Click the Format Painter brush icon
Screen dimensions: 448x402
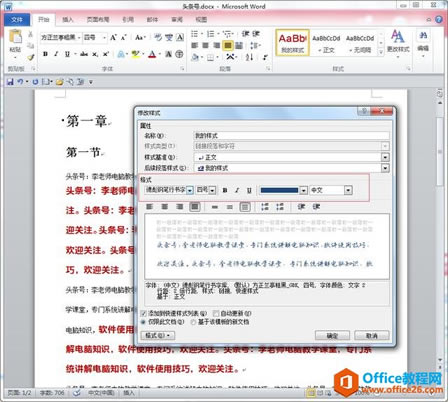tap(31, 57)
